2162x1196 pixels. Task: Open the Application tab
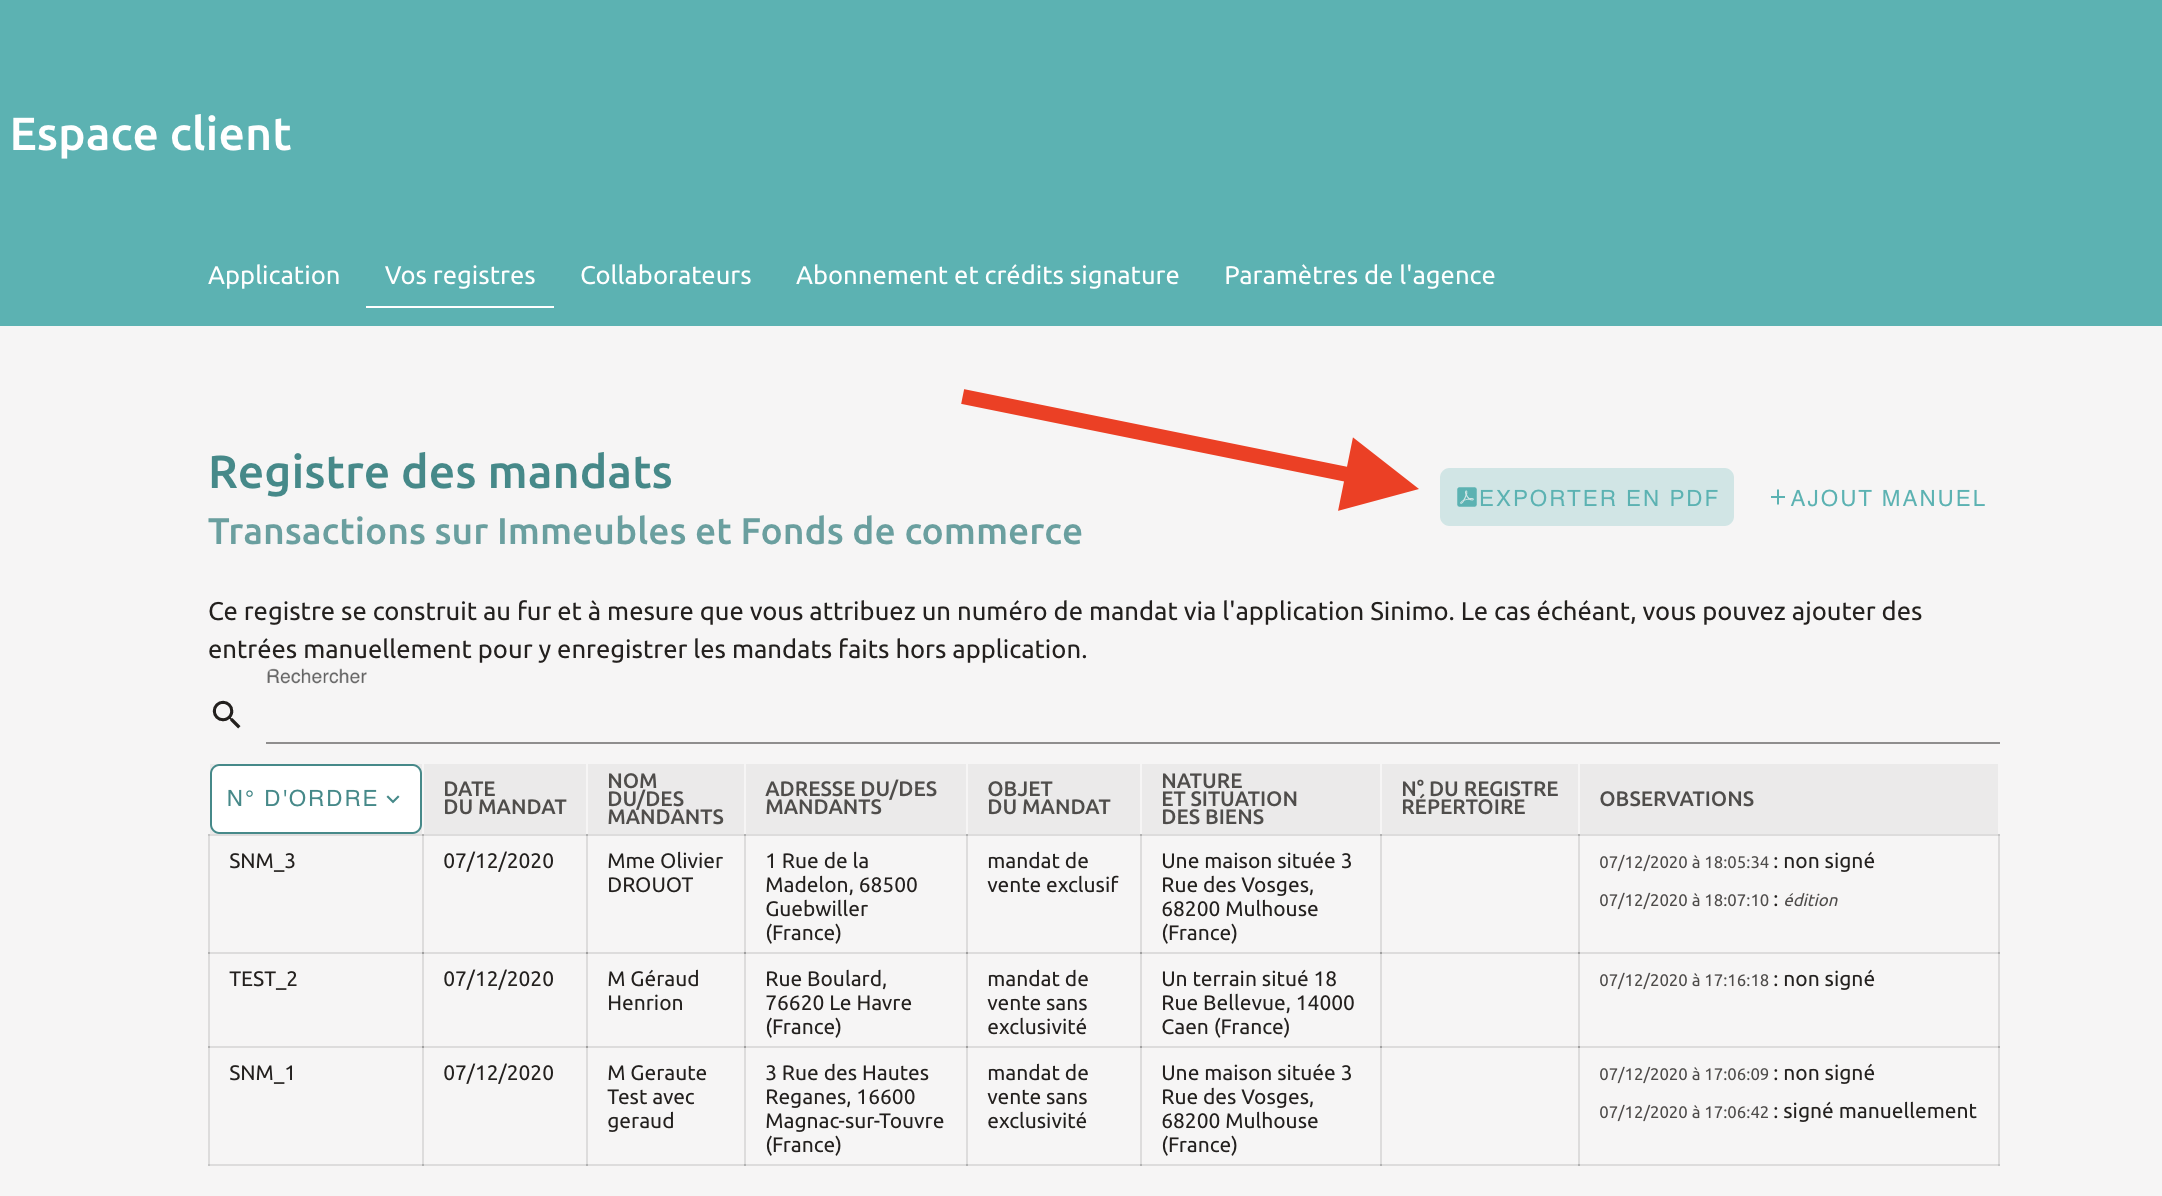click(x=274, y=275)
